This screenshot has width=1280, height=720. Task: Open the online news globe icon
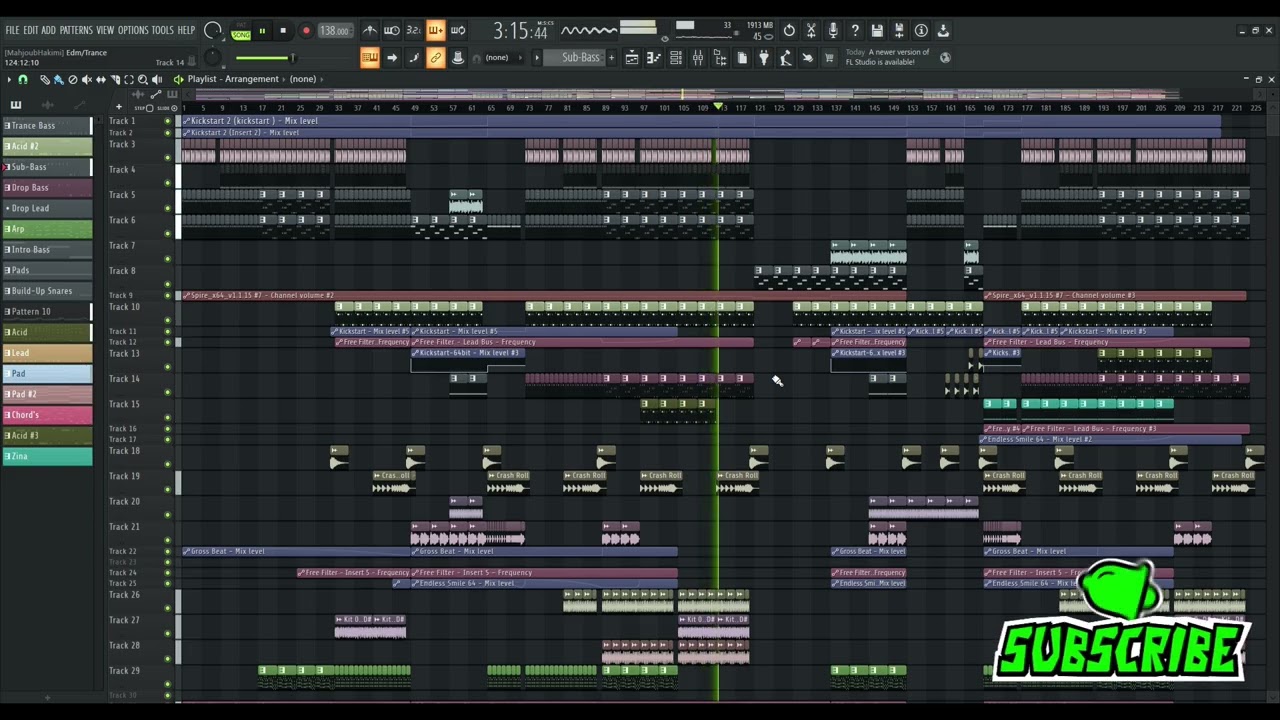tap(945, 58)
